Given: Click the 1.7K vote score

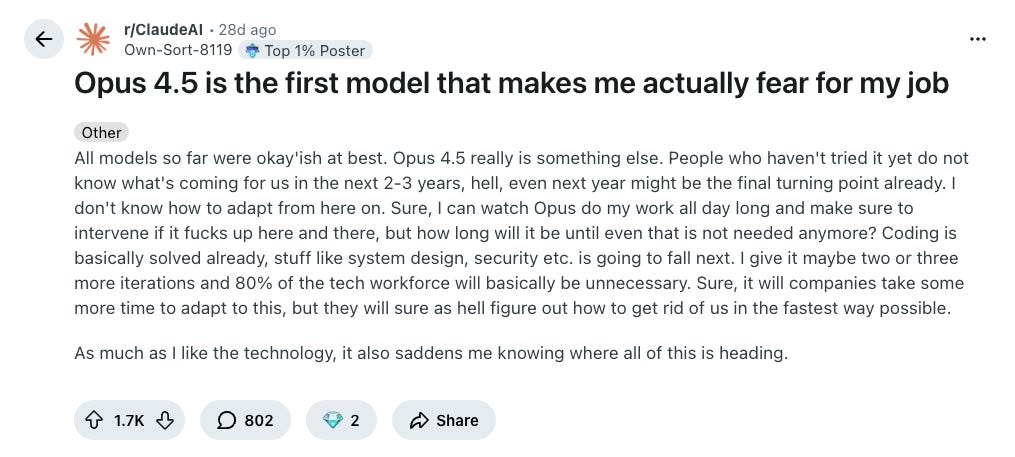Looking at the screenshot, I should (x=129, y=420).
